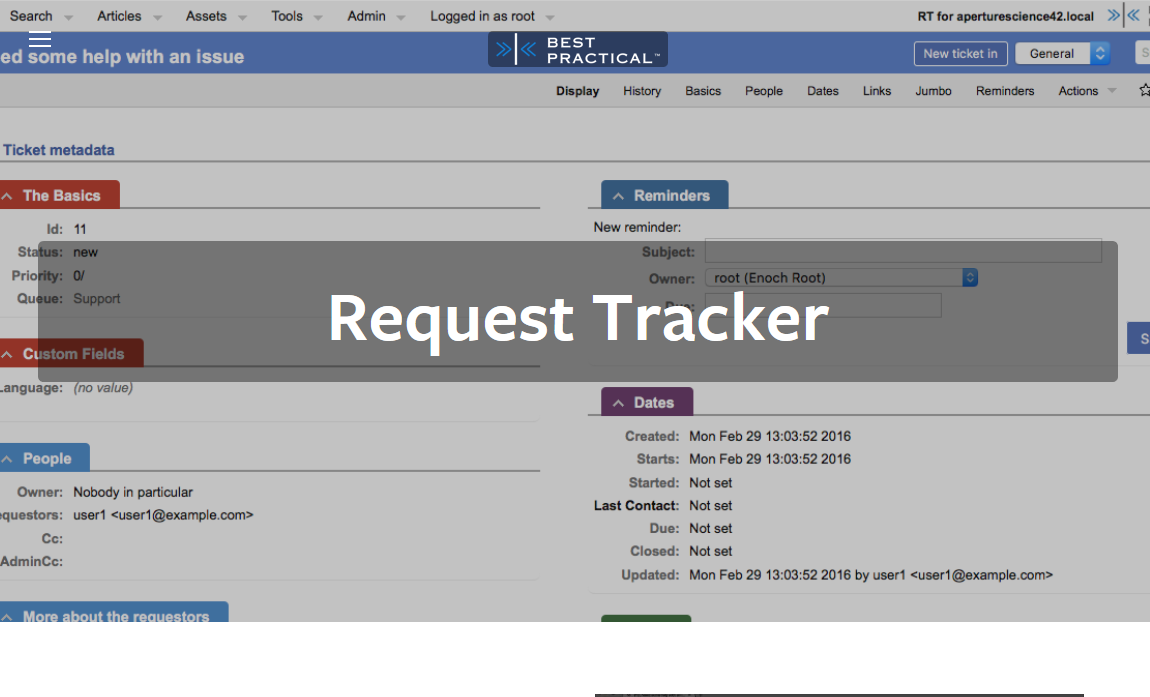Click the Id value 11
The image size is (1150, 697).
click(x=80, y=230)
